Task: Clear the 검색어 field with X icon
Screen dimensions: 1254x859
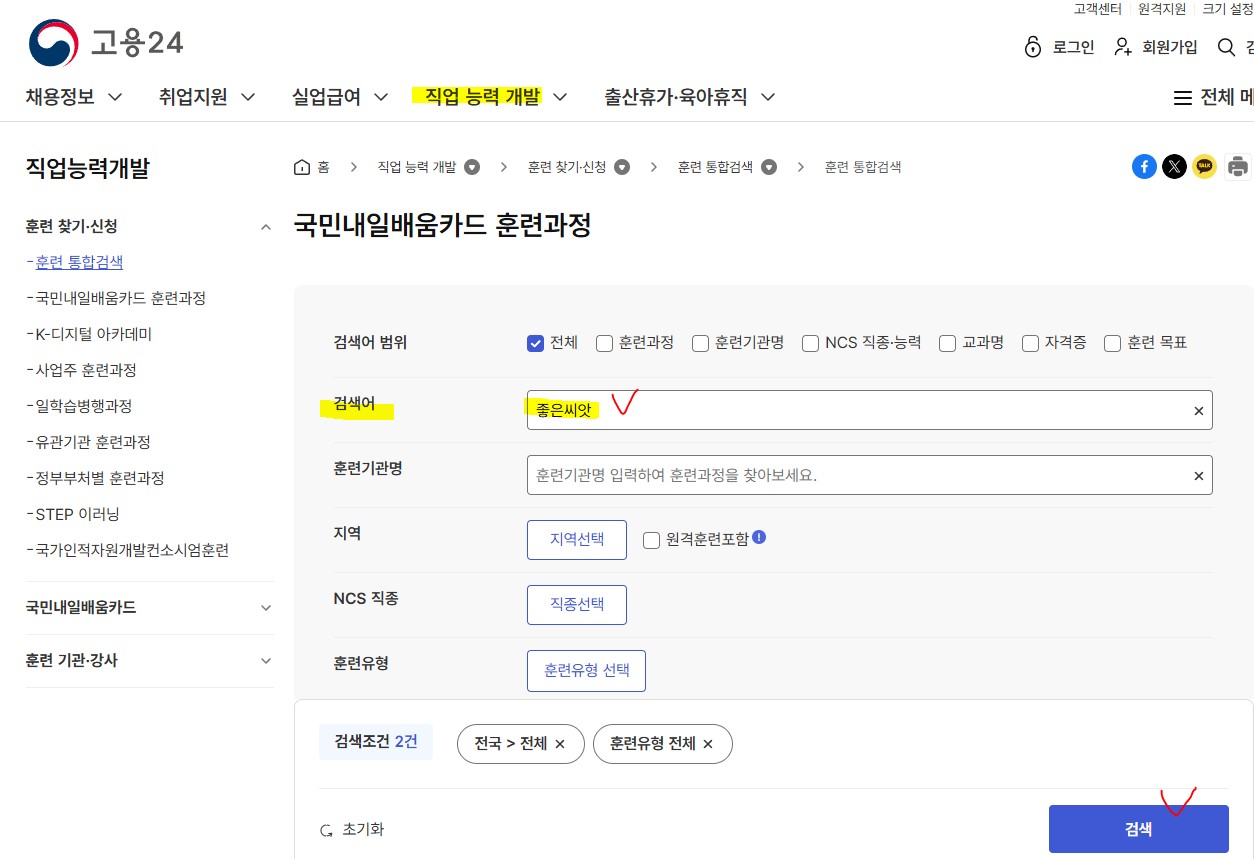Action: [x=1198, y=411]
